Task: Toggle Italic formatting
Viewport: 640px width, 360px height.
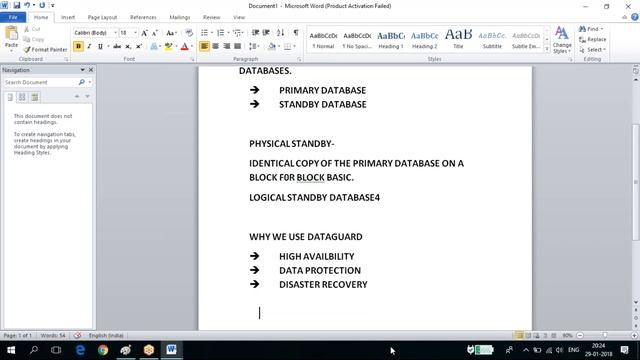Action: point(89,46)
